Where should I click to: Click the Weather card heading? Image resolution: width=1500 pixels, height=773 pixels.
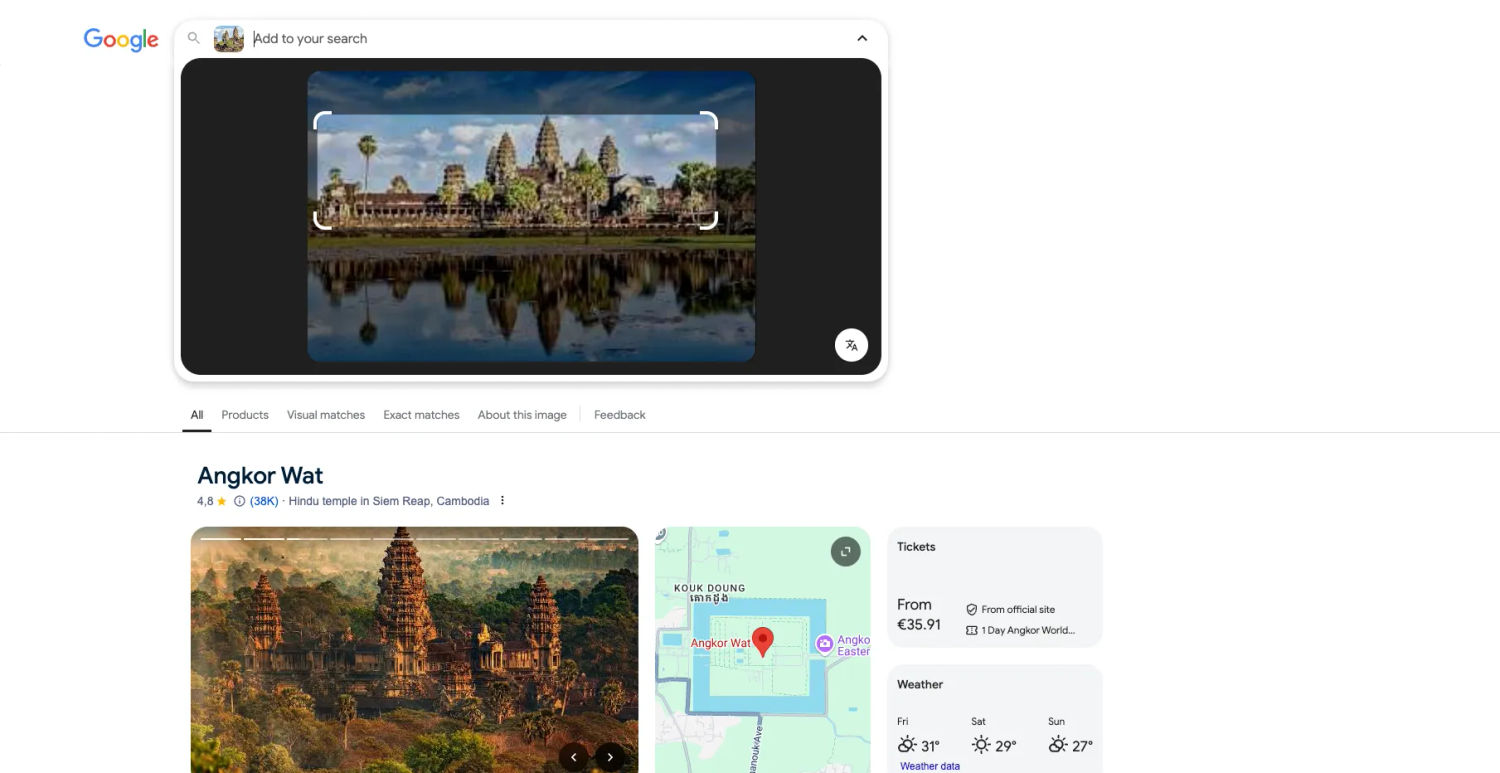click(920, 685)
